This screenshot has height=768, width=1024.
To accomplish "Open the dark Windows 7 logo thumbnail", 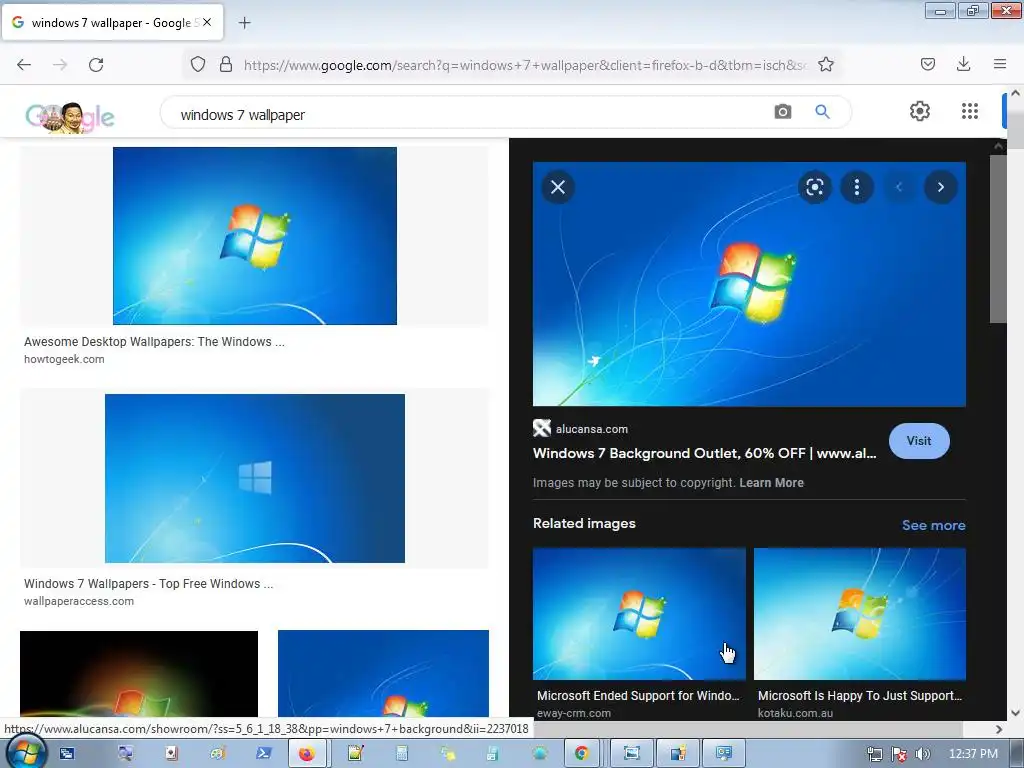I will pos(139,673).
